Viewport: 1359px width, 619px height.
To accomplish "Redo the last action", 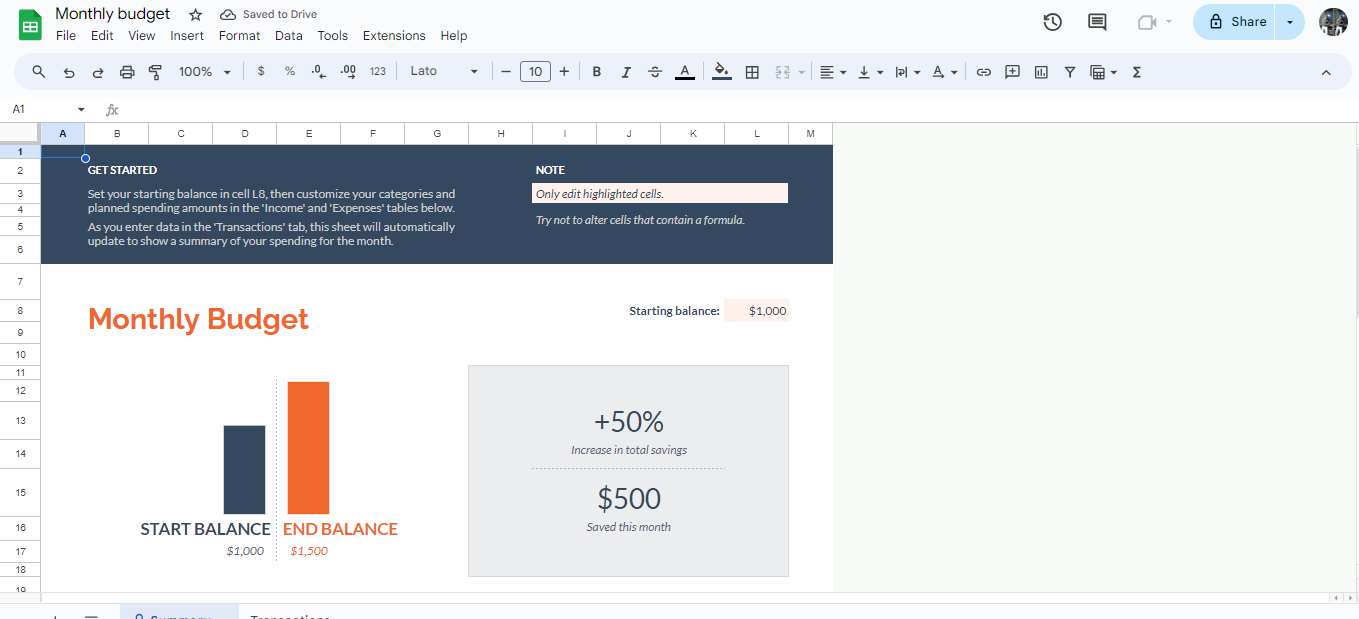I will click(x=98, y=72).
